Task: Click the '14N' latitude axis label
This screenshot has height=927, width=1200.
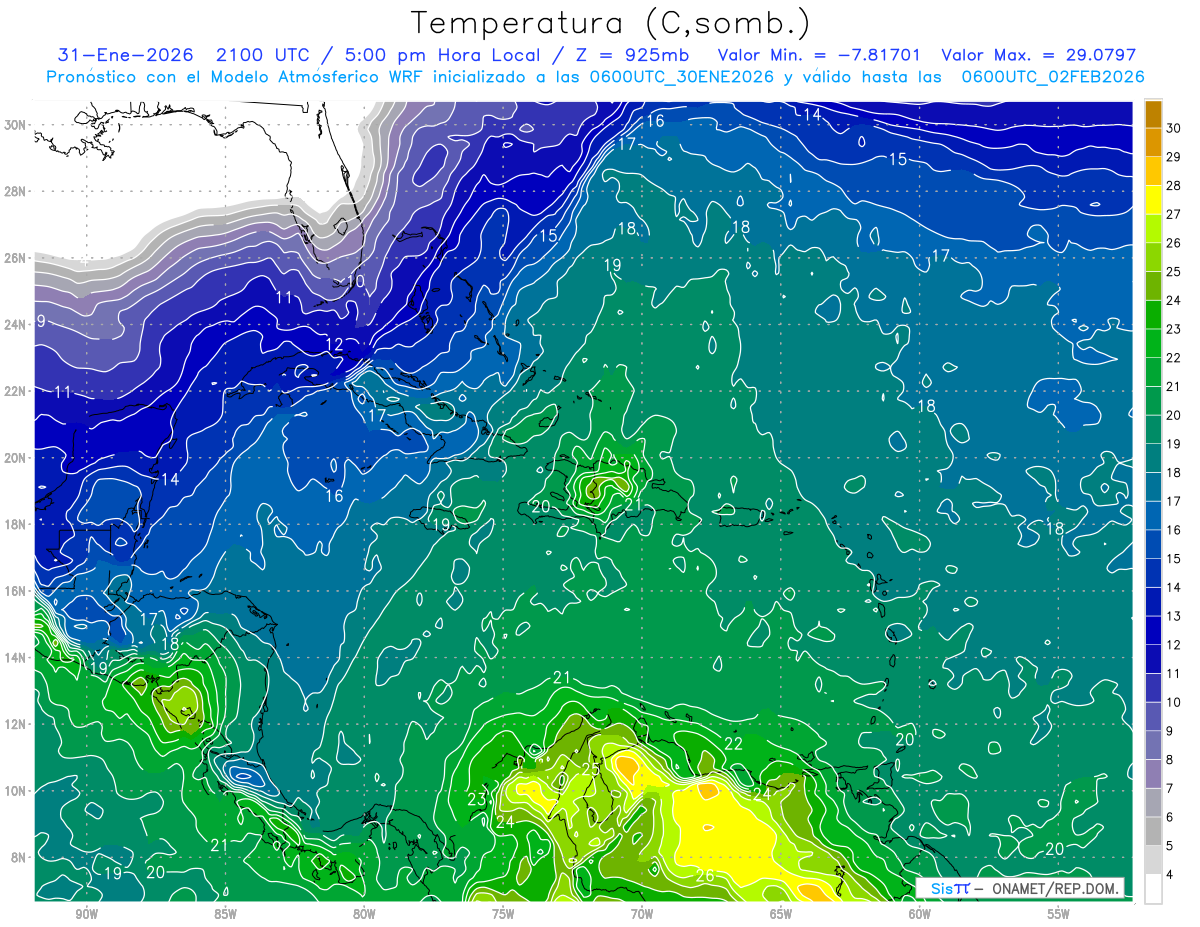Action: 16,657
